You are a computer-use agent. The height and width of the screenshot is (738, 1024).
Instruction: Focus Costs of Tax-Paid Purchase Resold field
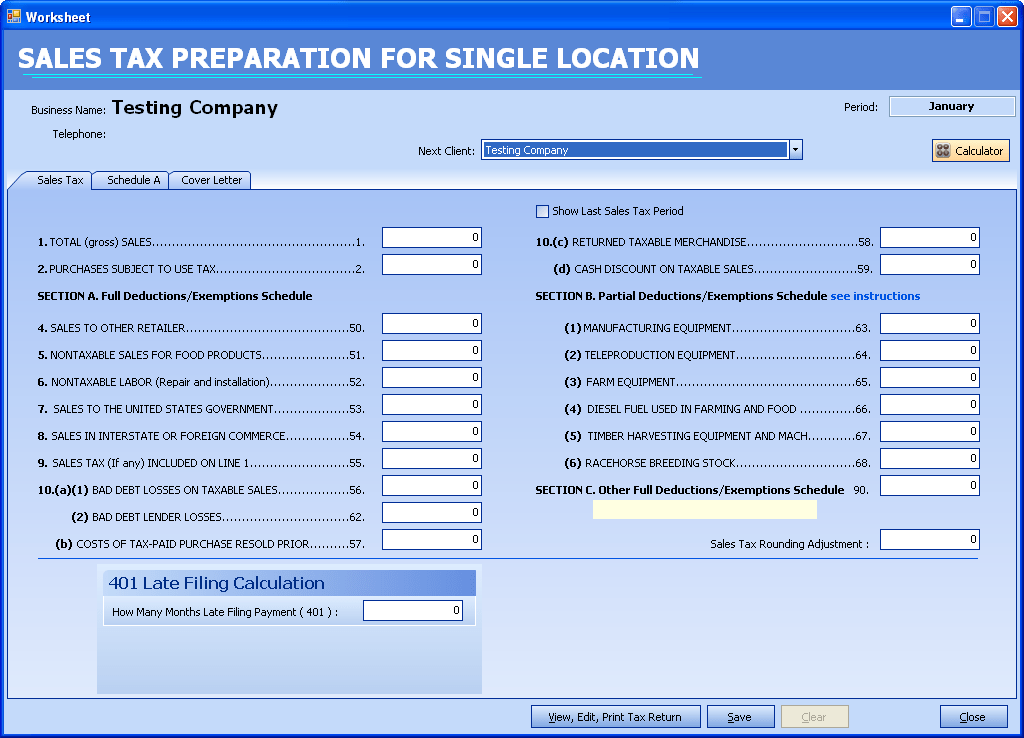click(x=432, y=539)
